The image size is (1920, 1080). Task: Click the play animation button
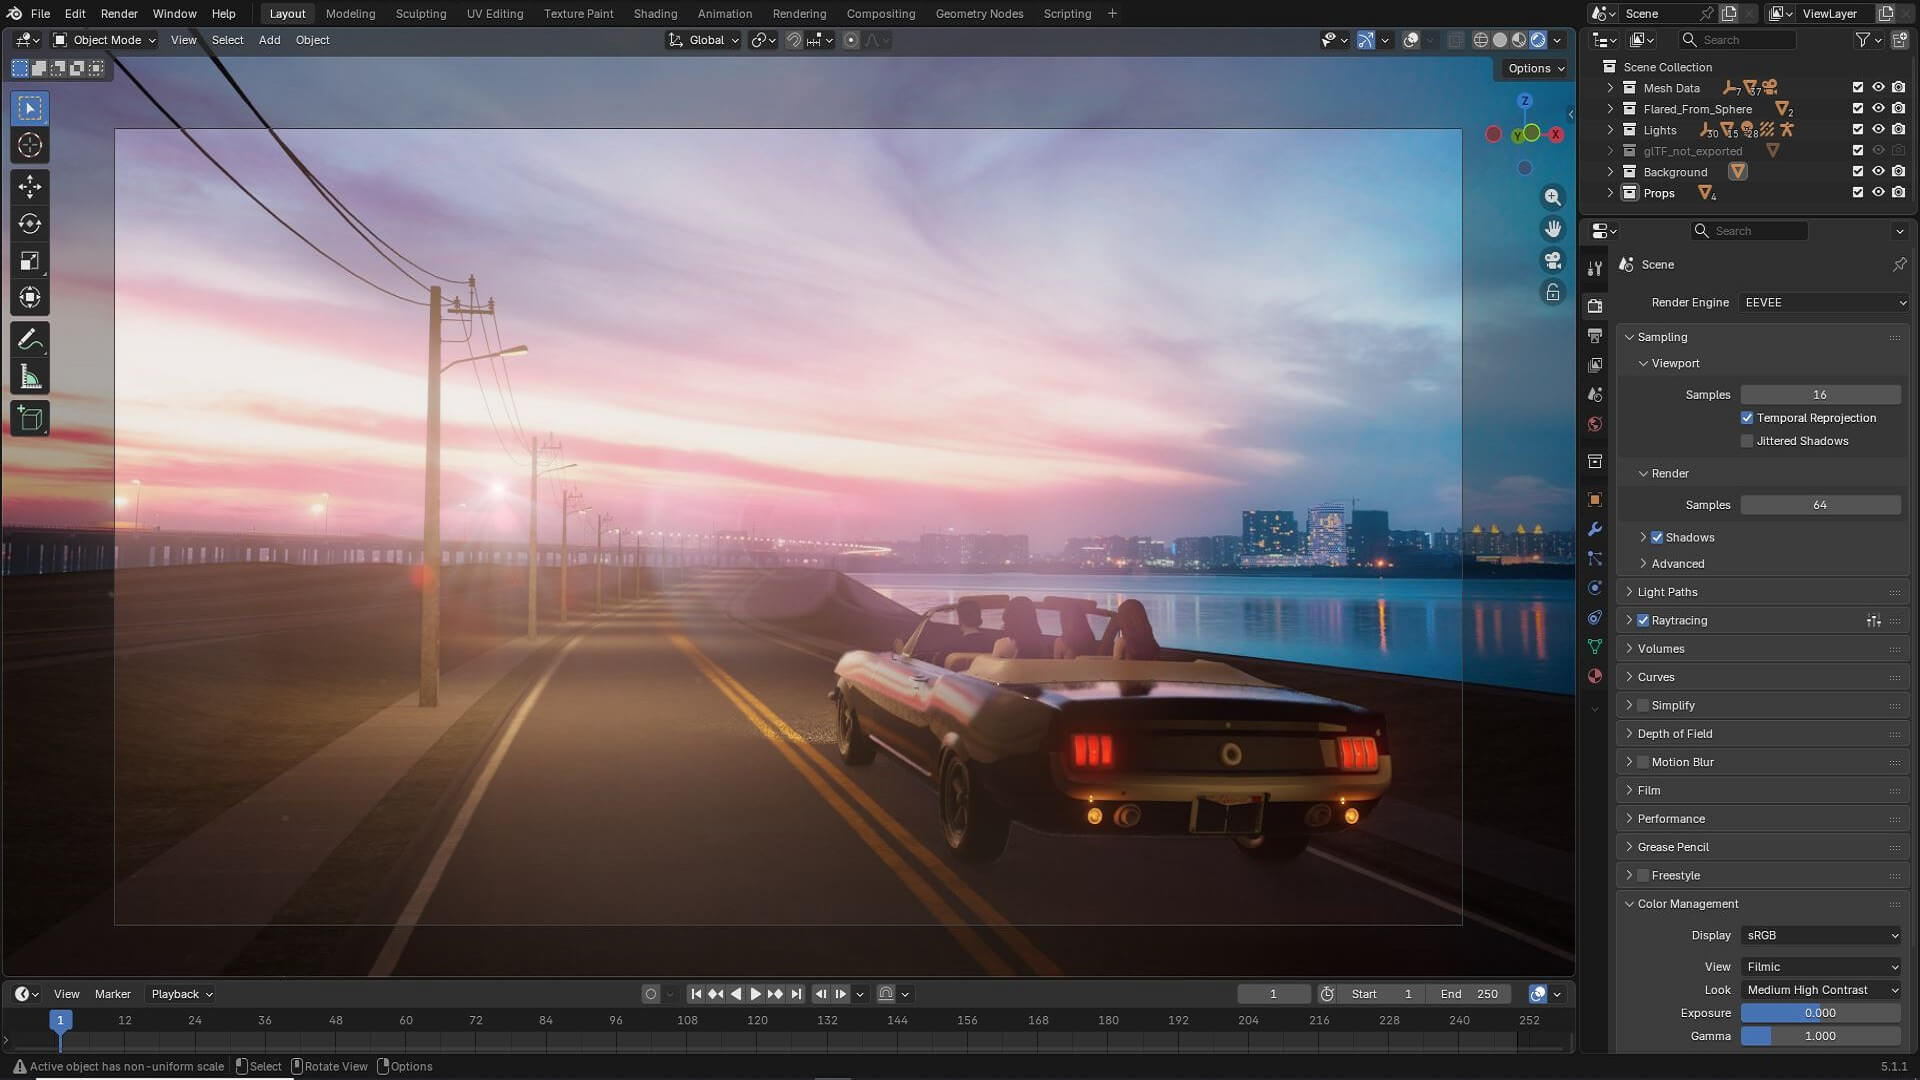[x=756, y=994]
